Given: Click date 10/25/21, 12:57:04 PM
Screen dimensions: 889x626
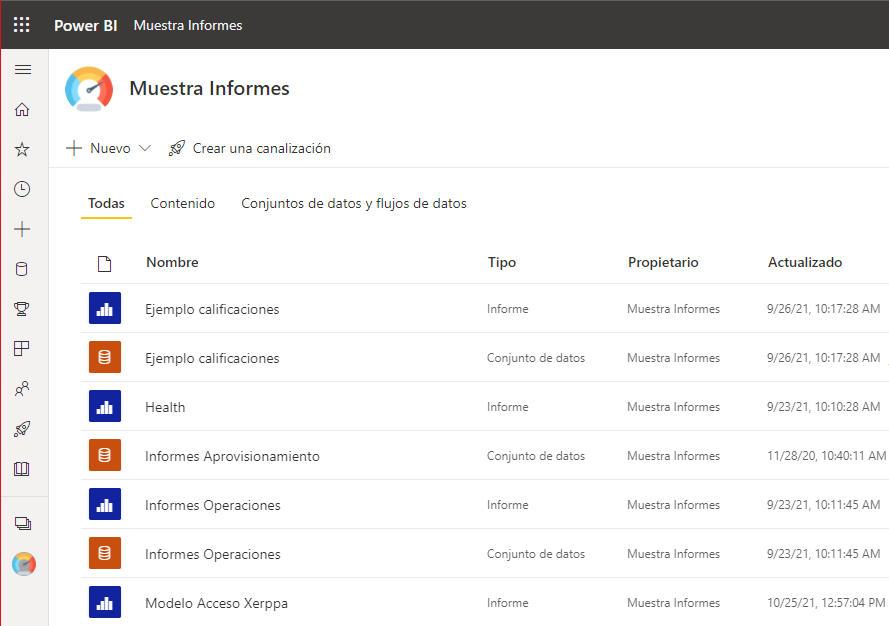Looking at the screenshot, I should (x=826, y=603).
